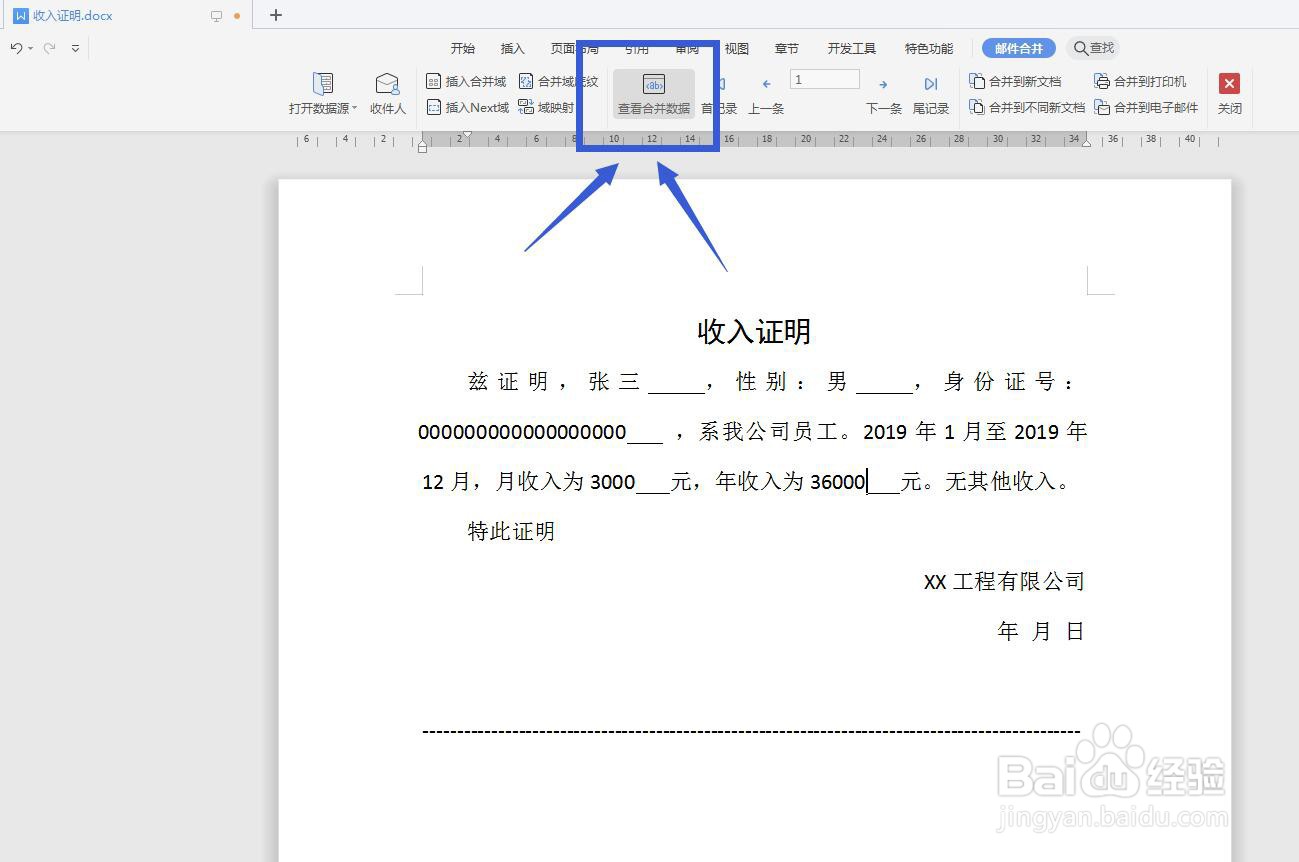Select the 收件人 recipients icon
Screen dimensions: 1299x862
click(x=387, y=93)
